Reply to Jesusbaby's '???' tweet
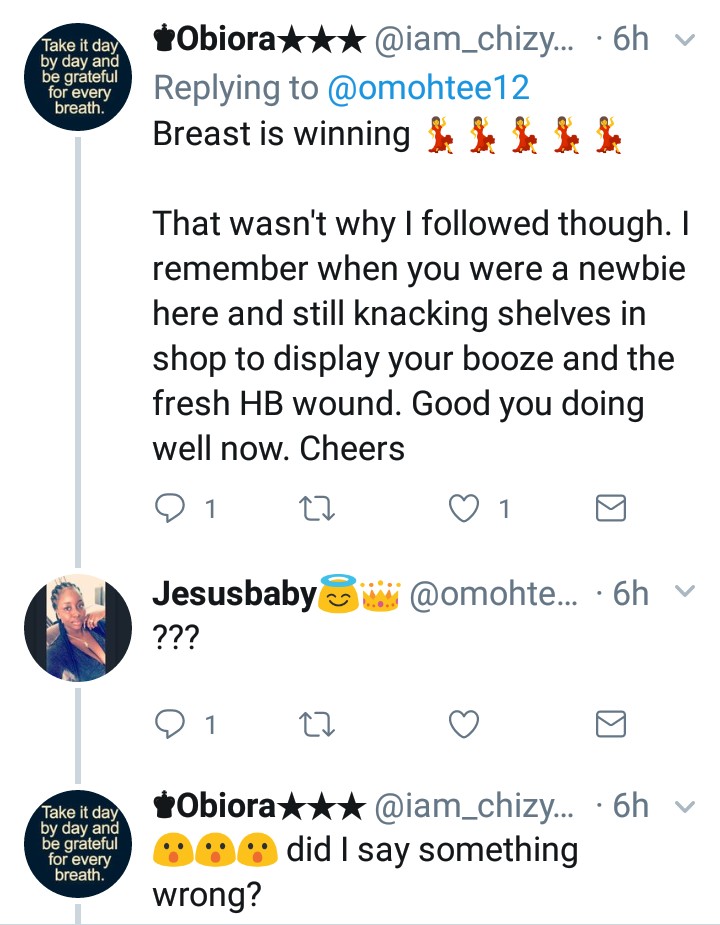This screenshot has width=720, height=925. click(x=172, y=724)
